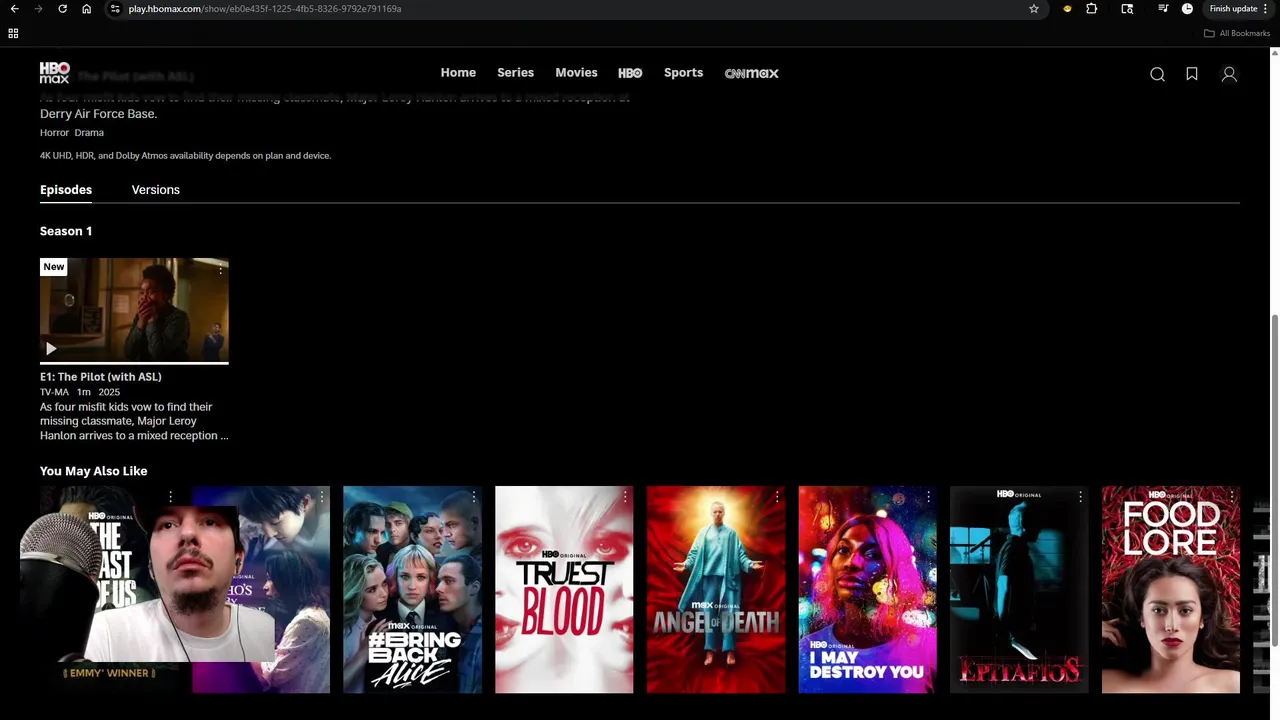
Task: Open the Epitafios poster
Action: pos(1019,590)
